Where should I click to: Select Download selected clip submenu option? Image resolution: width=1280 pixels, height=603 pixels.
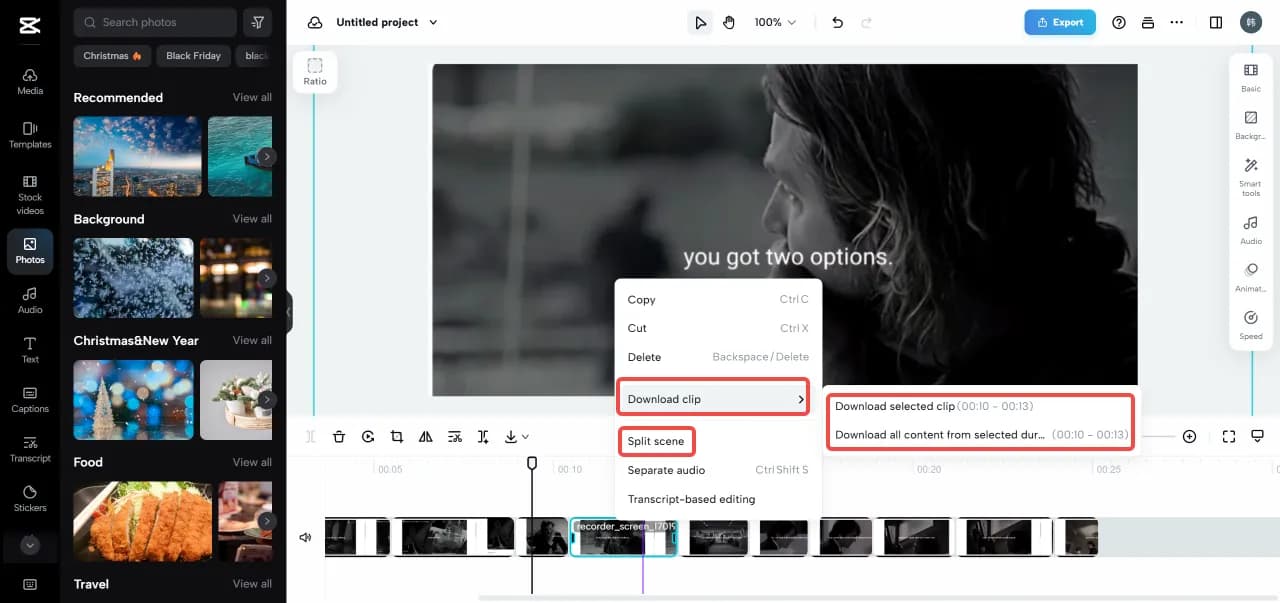pyautogui.click(x=895, y=406)
